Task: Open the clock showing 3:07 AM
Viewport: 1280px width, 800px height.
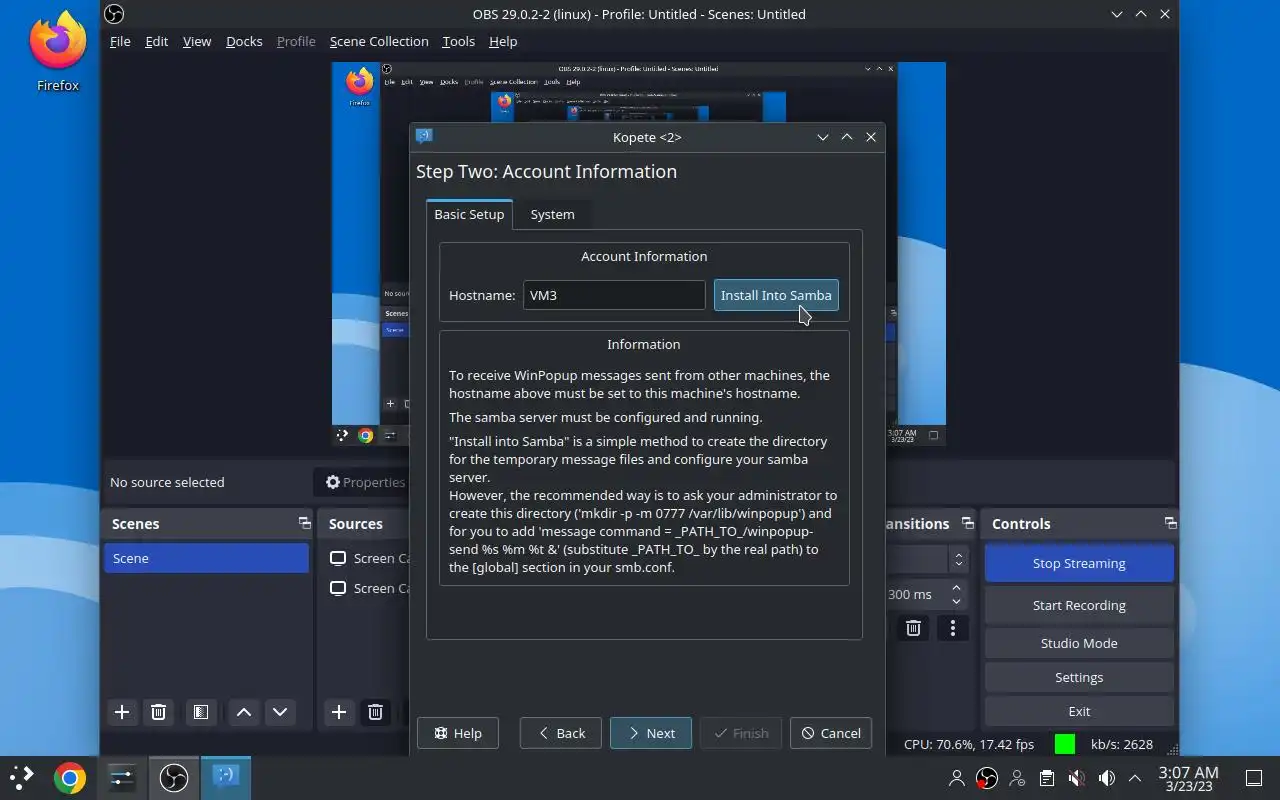Action: pos(1188,778)
